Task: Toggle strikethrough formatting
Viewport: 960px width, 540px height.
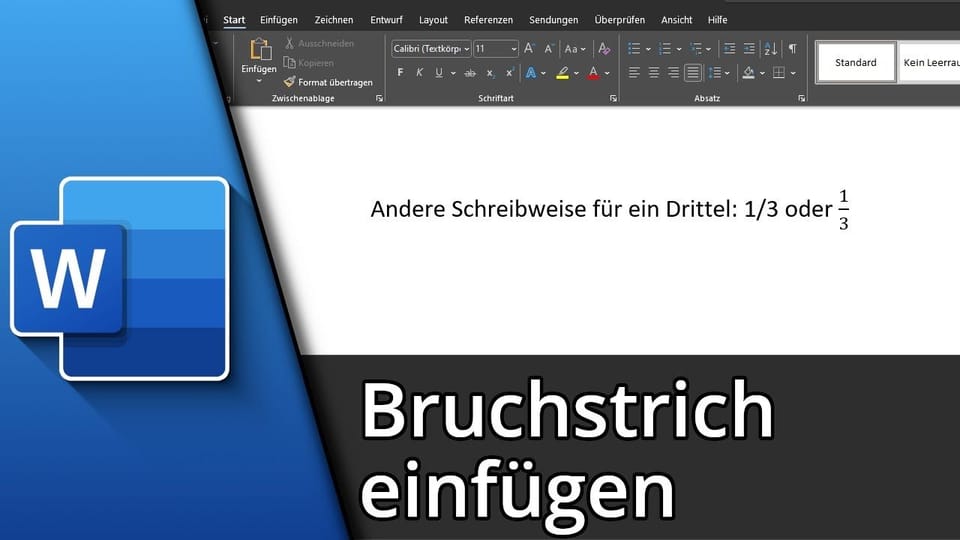Action: (x=470, y=73)
